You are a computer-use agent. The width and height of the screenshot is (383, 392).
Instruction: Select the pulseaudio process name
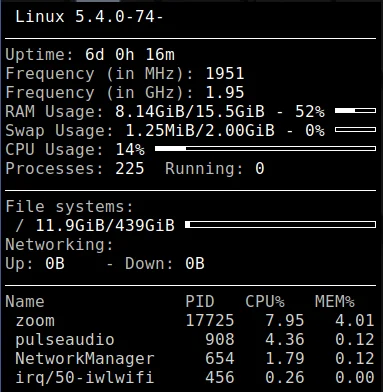(x=65, y=340)
